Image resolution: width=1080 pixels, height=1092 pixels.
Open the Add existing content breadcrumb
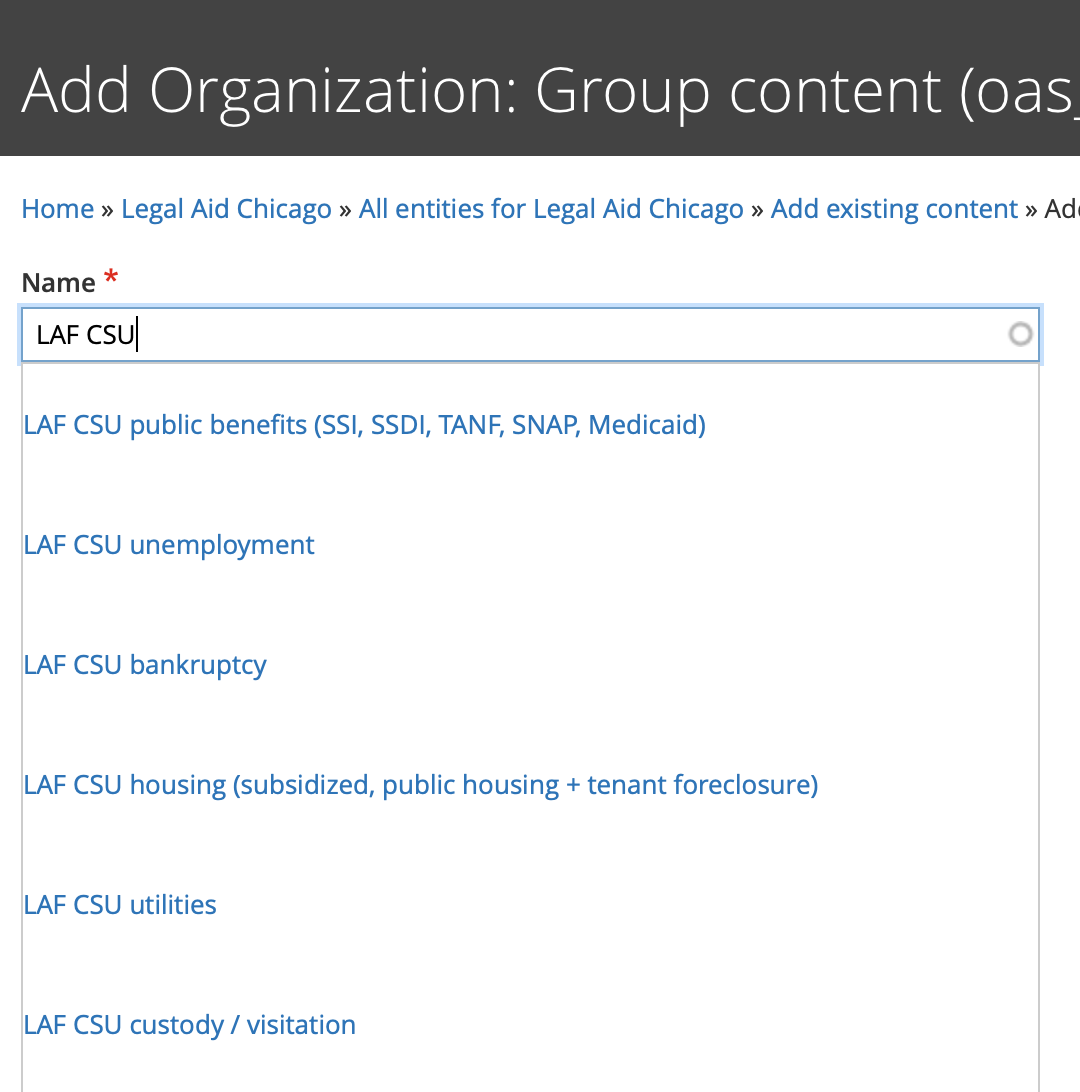pyautogui.click(x=894, y=209)
